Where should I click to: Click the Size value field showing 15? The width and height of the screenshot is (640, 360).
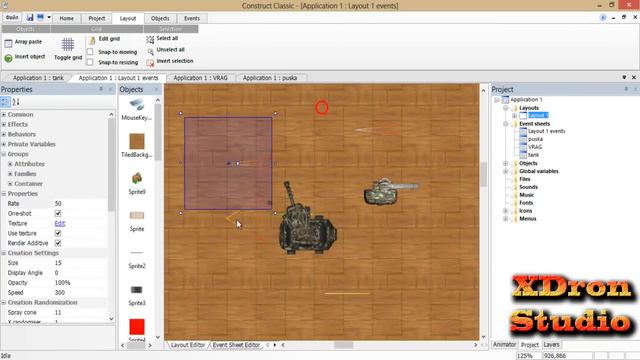point(80,263)
